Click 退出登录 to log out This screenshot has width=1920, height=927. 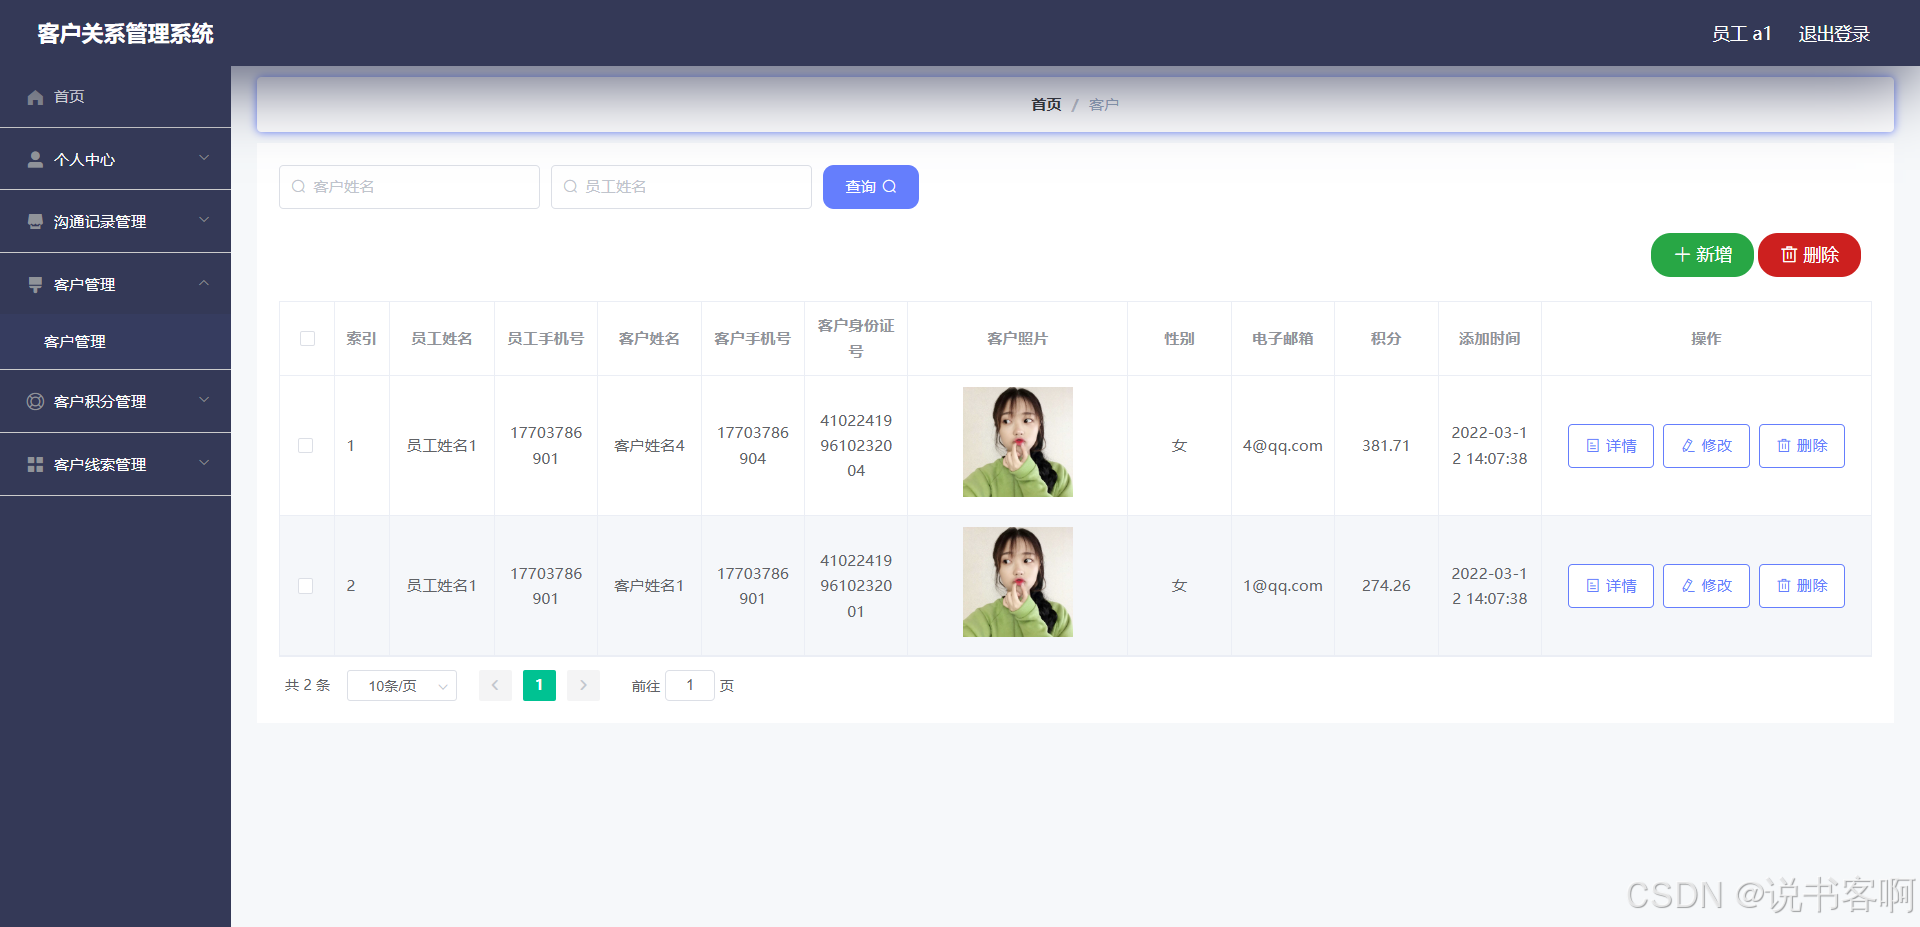click(x=1834, y=34)
